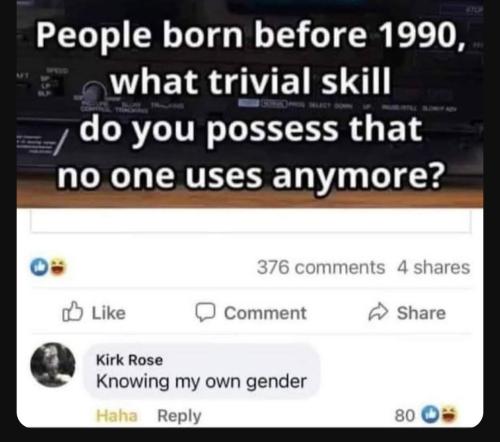Click the Comment text button

click(265, 313)
